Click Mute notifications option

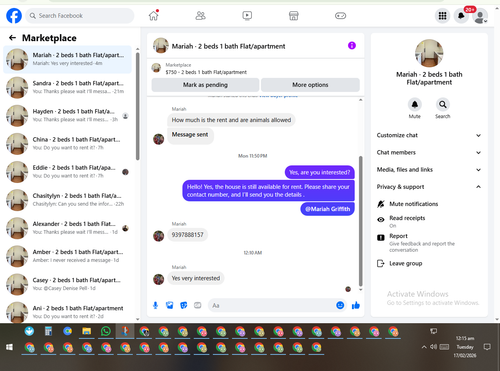[429, 204]
